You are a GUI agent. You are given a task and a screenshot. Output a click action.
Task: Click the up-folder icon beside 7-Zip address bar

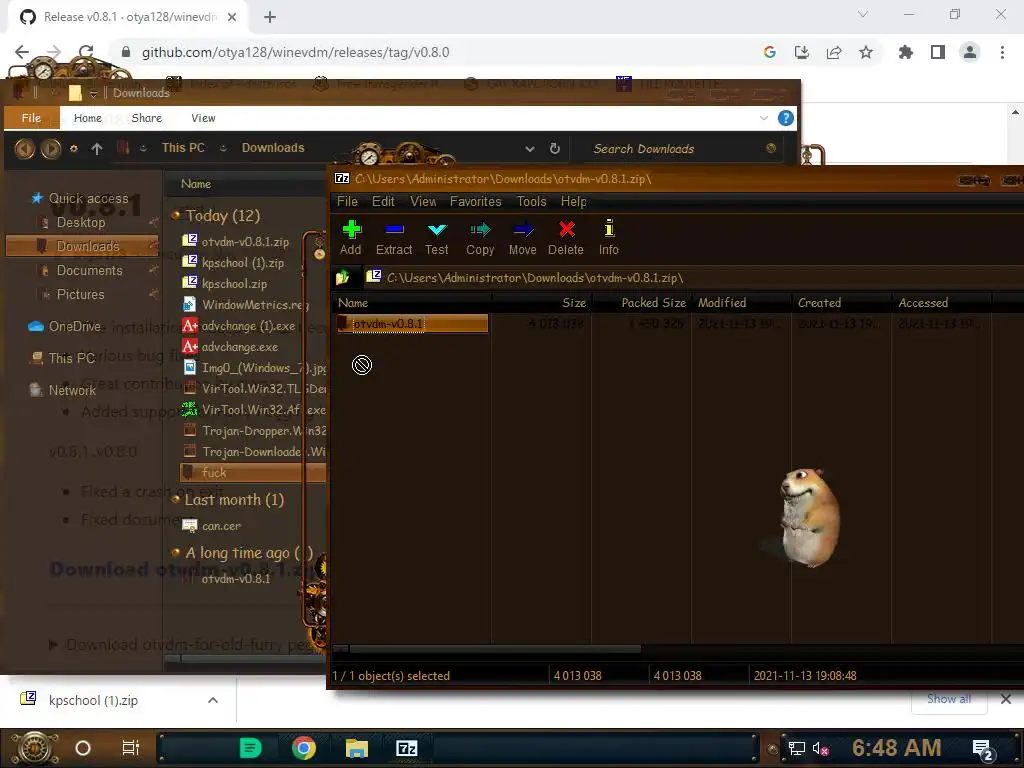(343, 278)
